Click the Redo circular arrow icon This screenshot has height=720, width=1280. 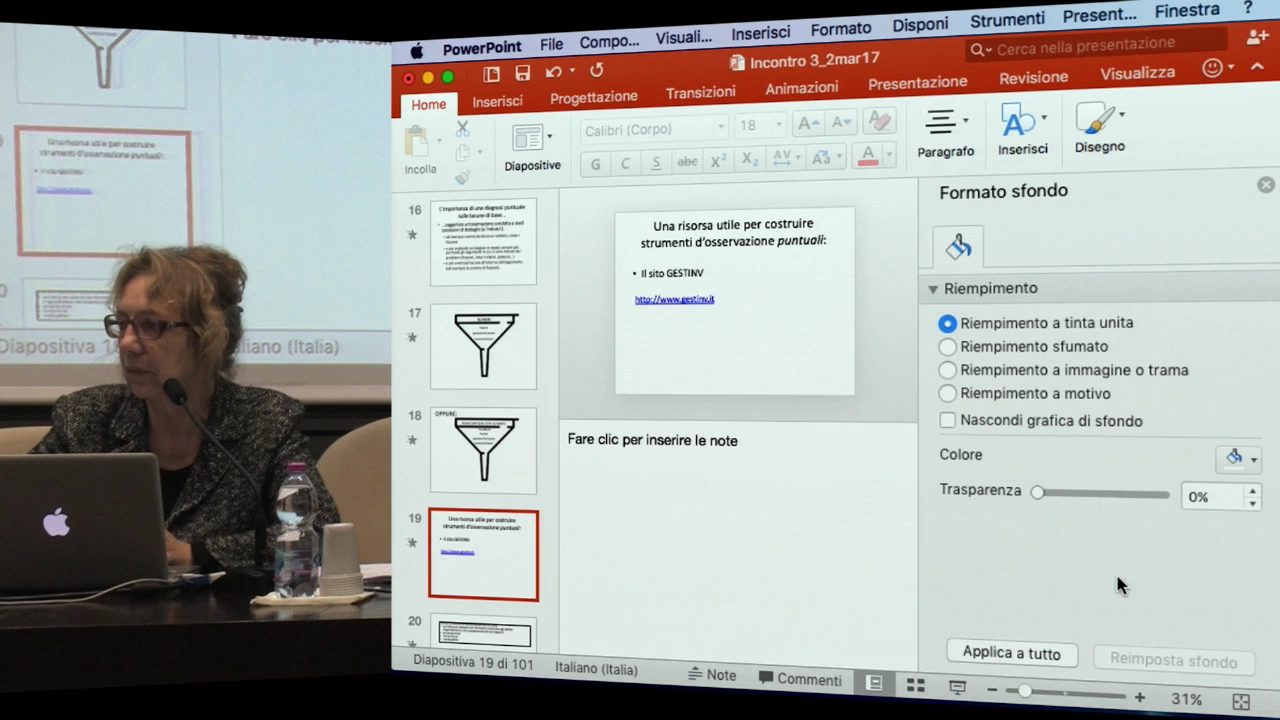click(597, 70)
